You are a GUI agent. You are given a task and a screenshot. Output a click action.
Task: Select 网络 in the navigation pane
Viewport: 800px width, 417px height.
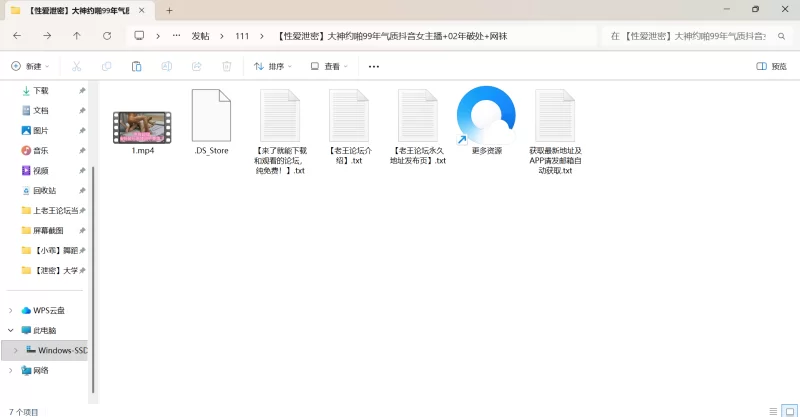point(40,371)
